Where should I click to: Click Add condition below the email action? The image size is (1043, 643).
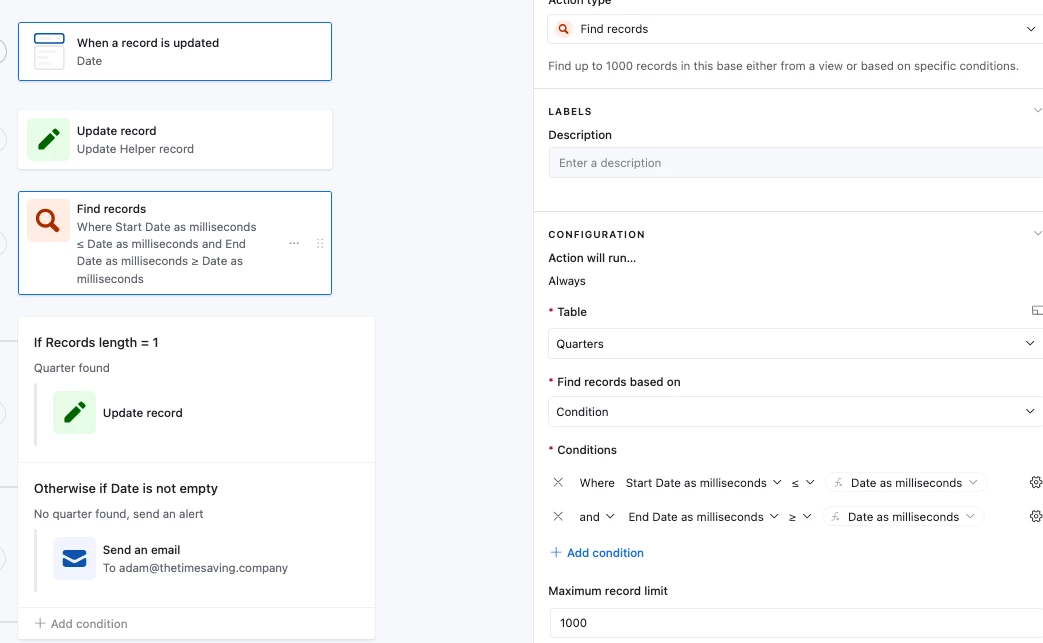[x=81, y=624]
